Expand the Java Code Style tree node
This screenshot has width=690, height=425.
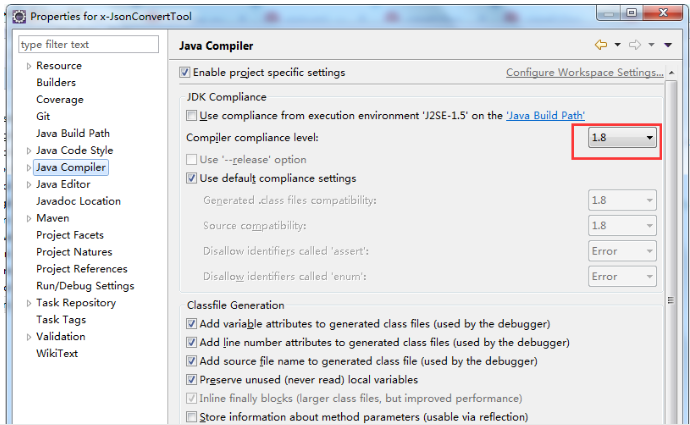pyautogui.click(x=29, y=151)
